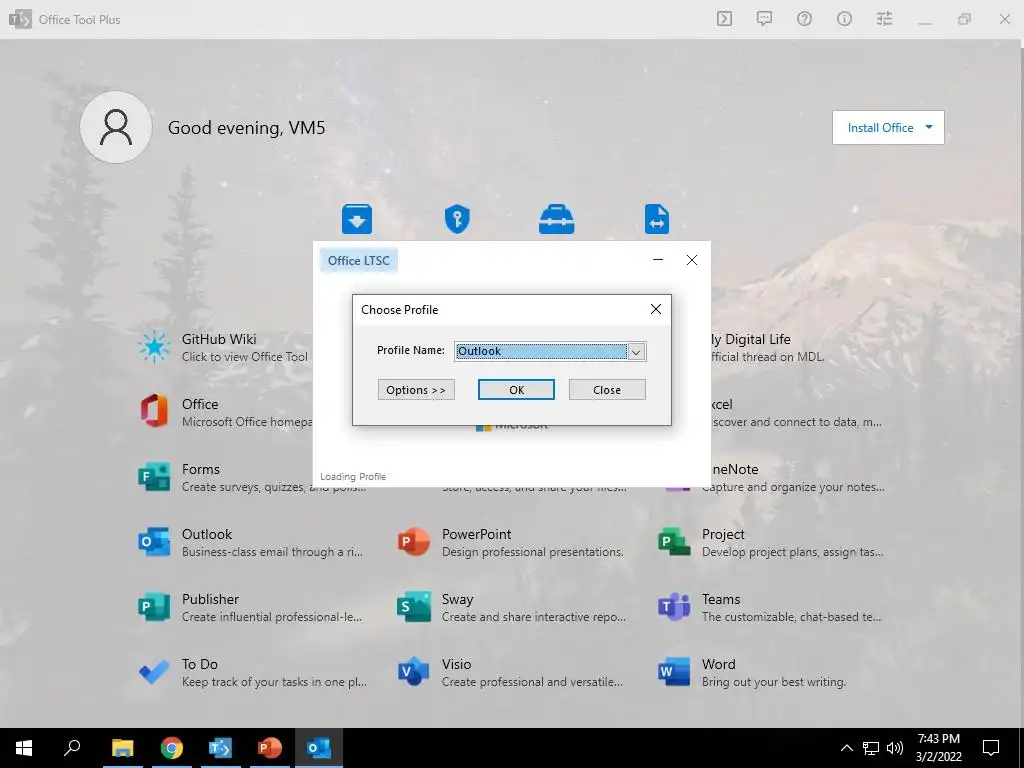The height and width of the screenshot is (768, 1024).
Task: Open the Activate shield key icon
Action: click(x=457, y=219)
